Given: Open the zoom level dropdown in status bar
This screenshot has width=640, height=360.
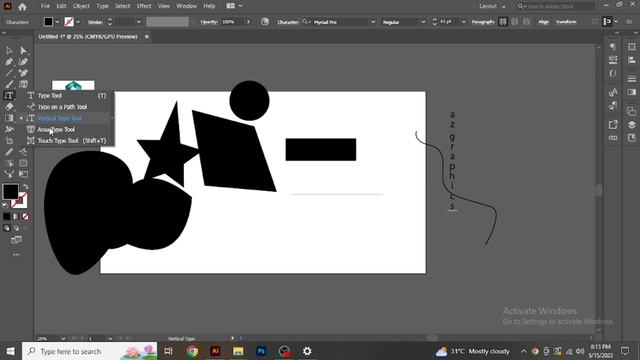Looking at the screenshot, I should 63,338.
